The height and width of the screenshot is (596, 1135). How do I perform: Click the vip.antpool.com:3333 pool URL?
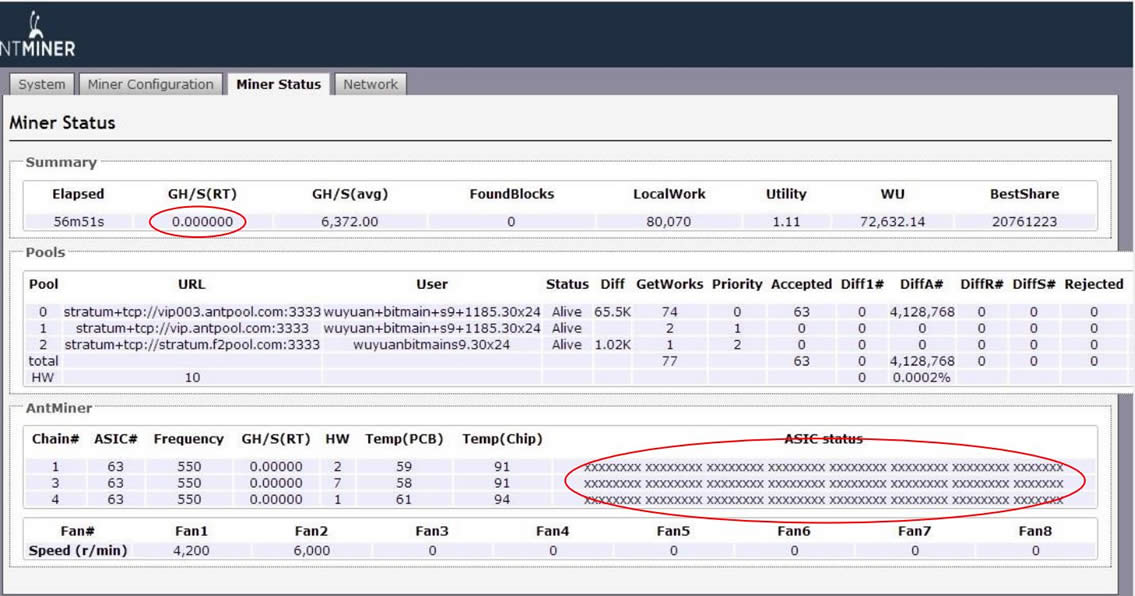(192, 328)
